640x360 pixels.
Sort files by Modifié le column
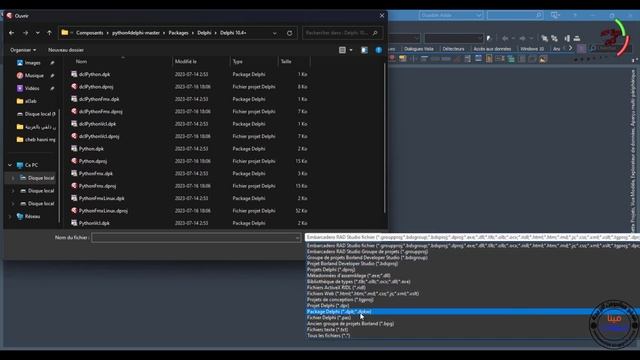pos(186,62)
